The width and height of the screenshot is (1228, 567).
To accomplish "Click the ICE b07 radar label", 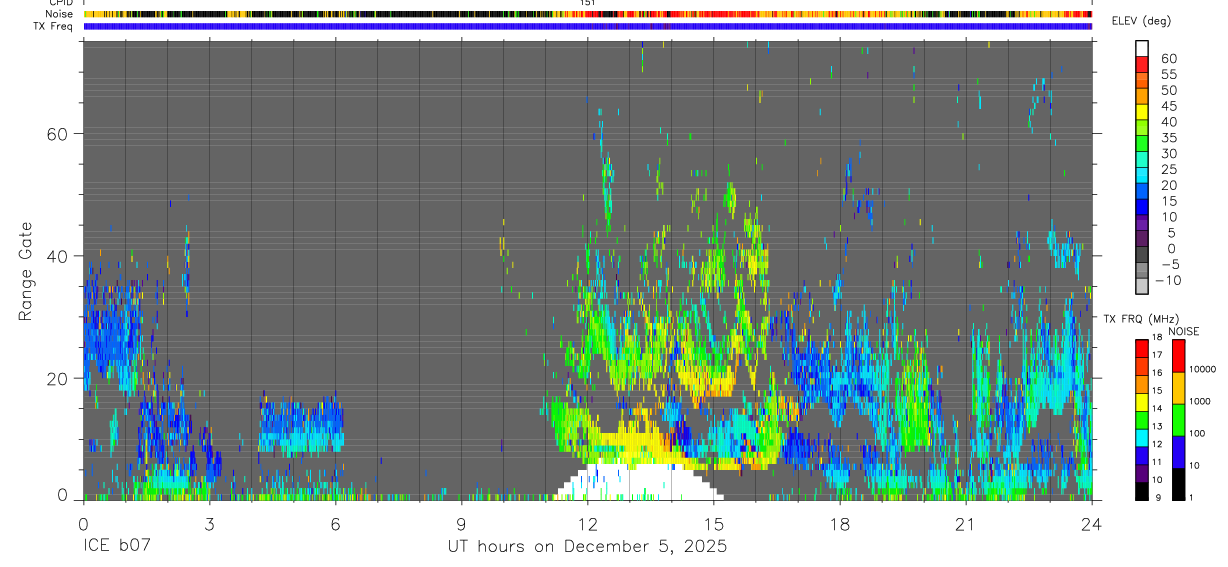I will pos(116,547).
